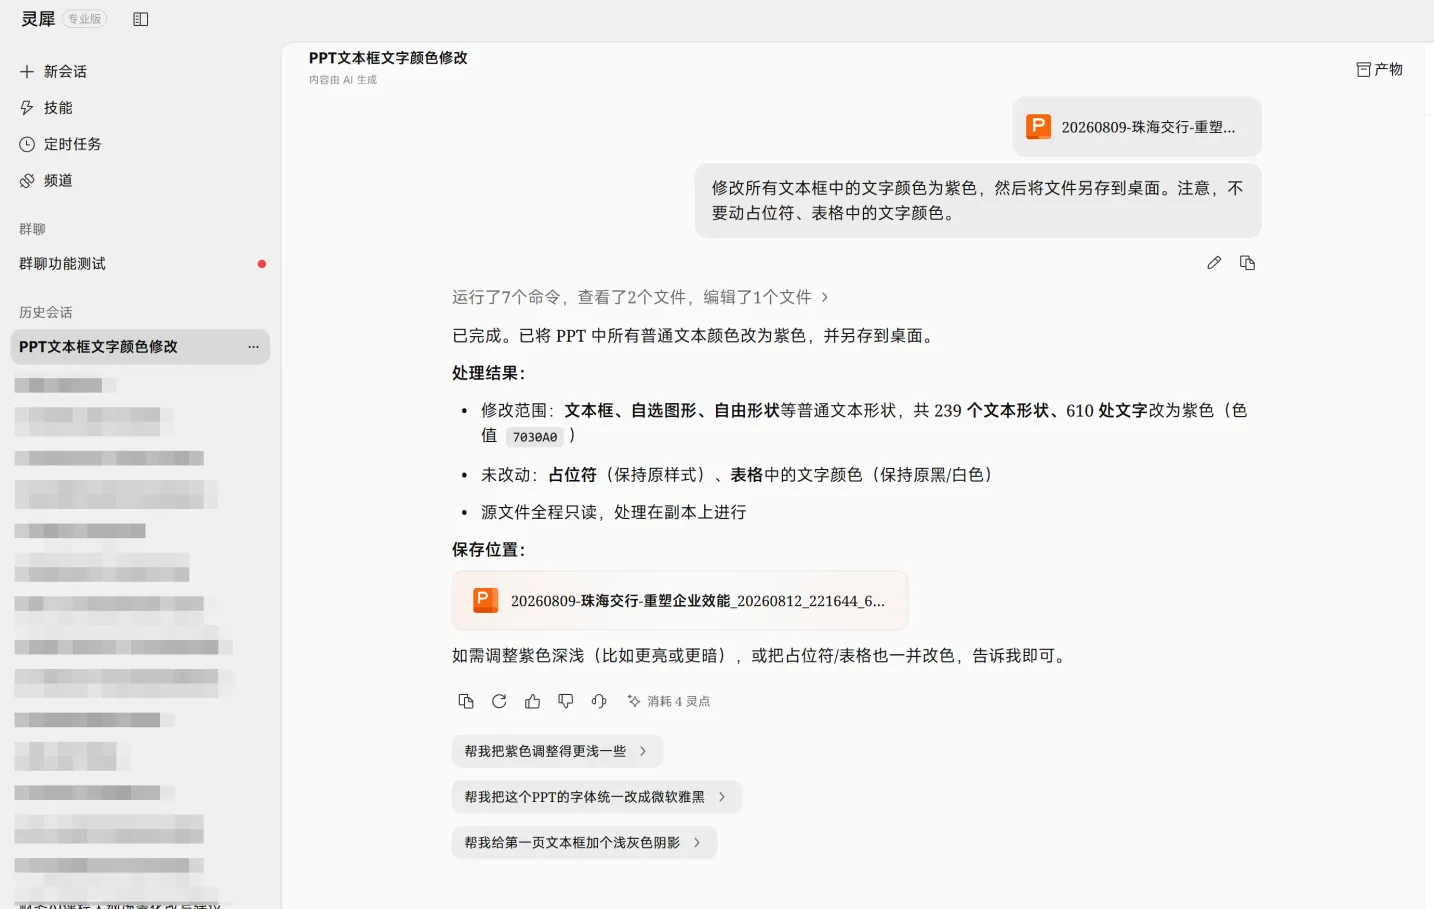Open the 群聊功能测试 group chat
Screen dimensions: 1434x909
[140, 264]
